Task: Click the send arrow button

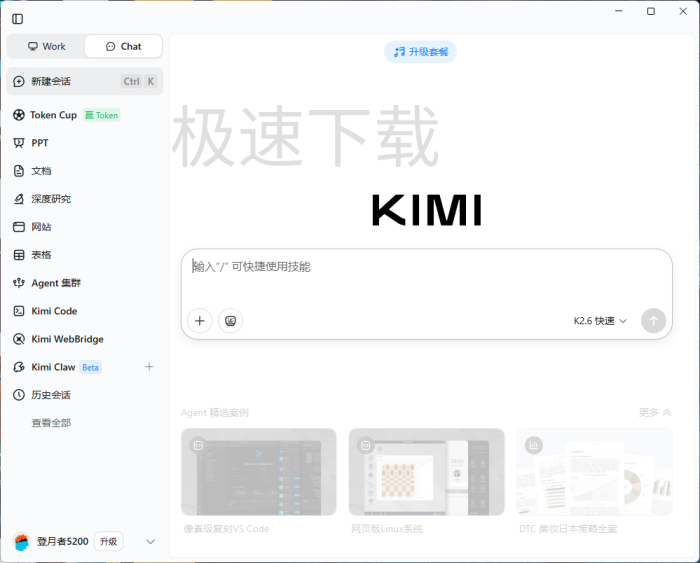Action: 653,321
